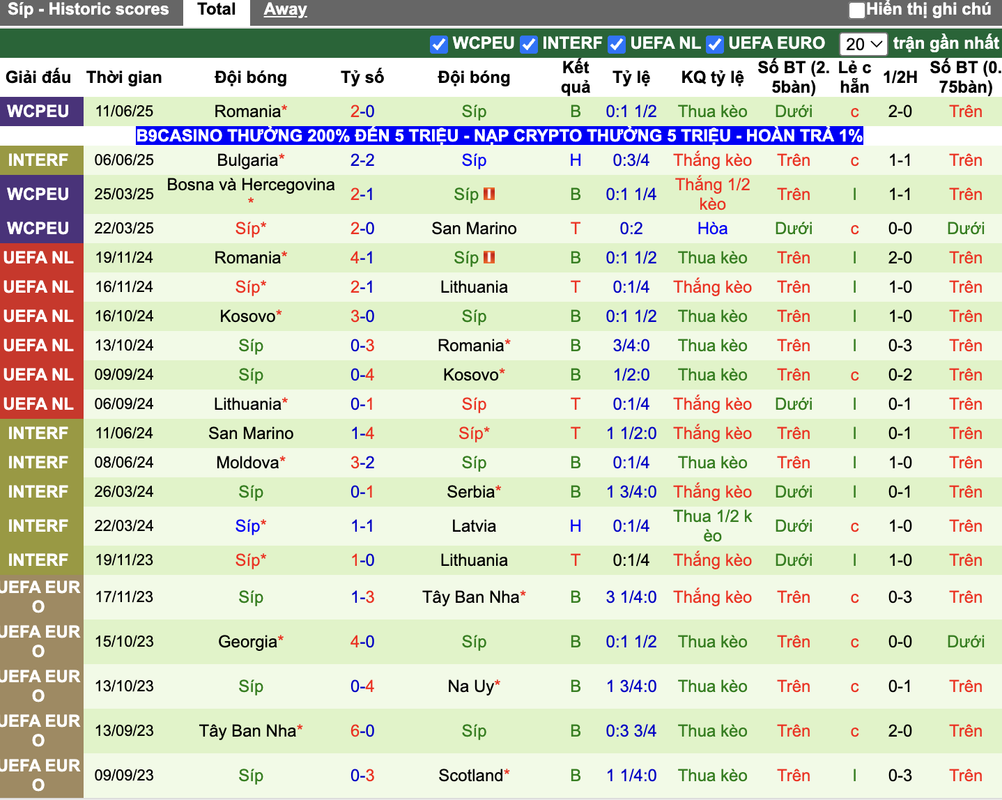The image size is (1002, 800).
Task: Click red card icon next to Síp on 19/11/24
Action: (489, 258)
